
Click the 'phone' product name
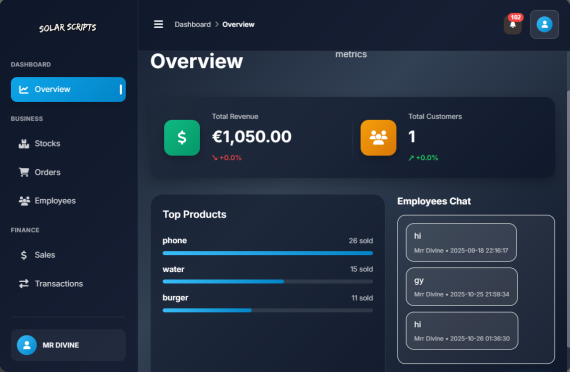coord(175,240)
